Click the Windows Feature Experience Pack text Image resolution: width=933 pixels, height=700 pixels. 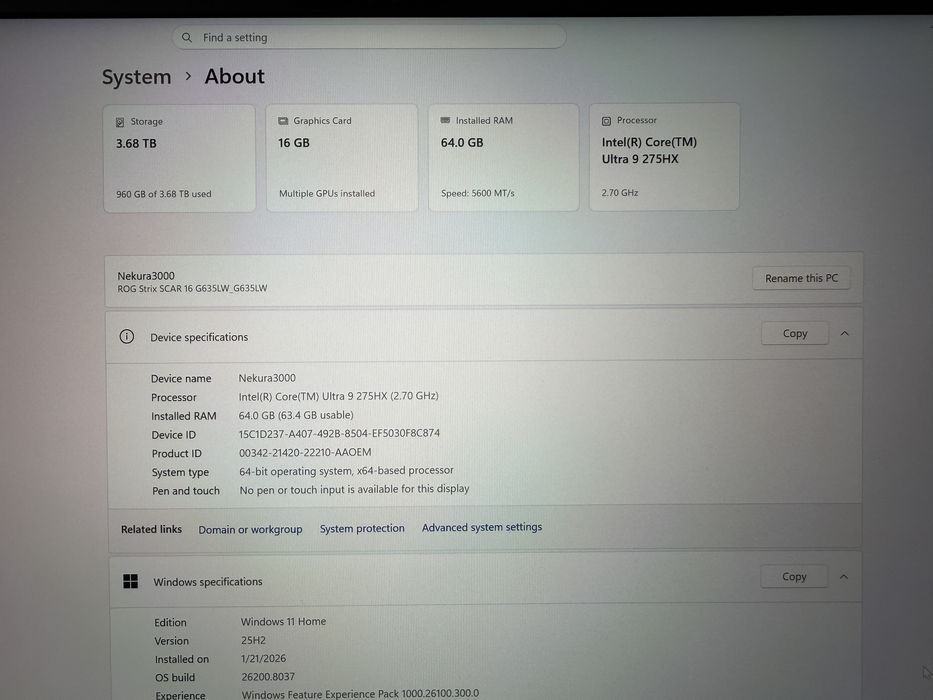point(360,694)
